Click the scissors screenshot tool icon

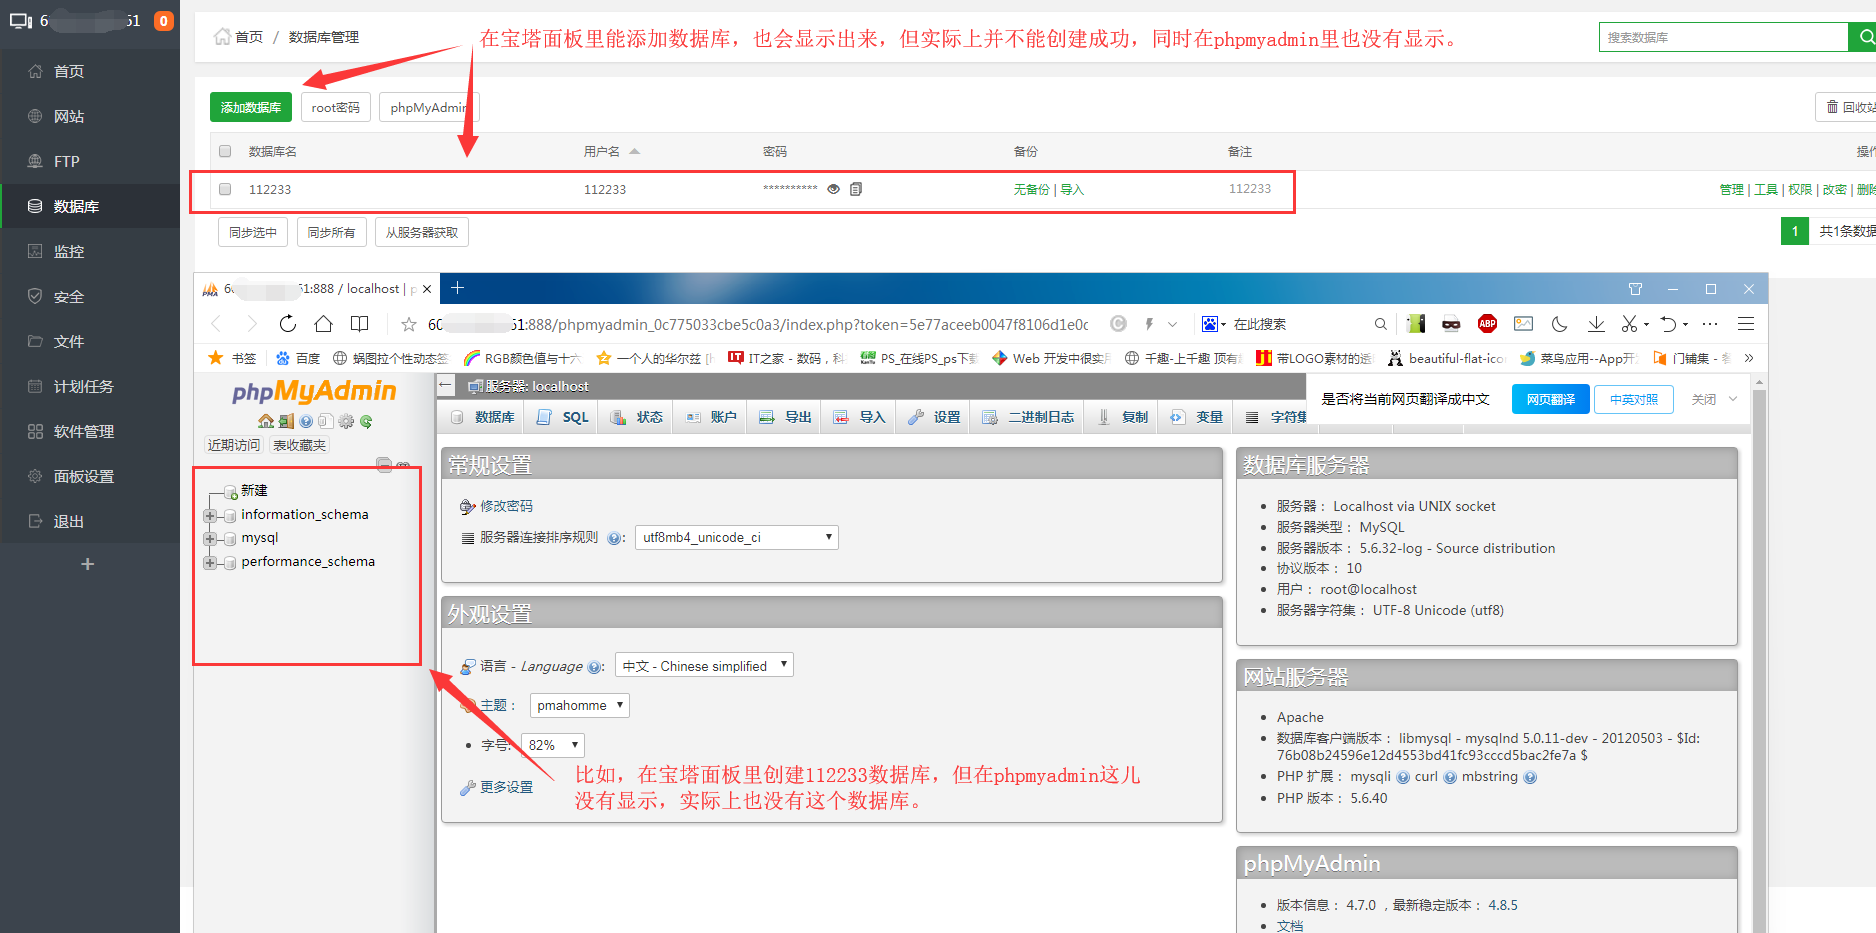[x=1630, y=323]
